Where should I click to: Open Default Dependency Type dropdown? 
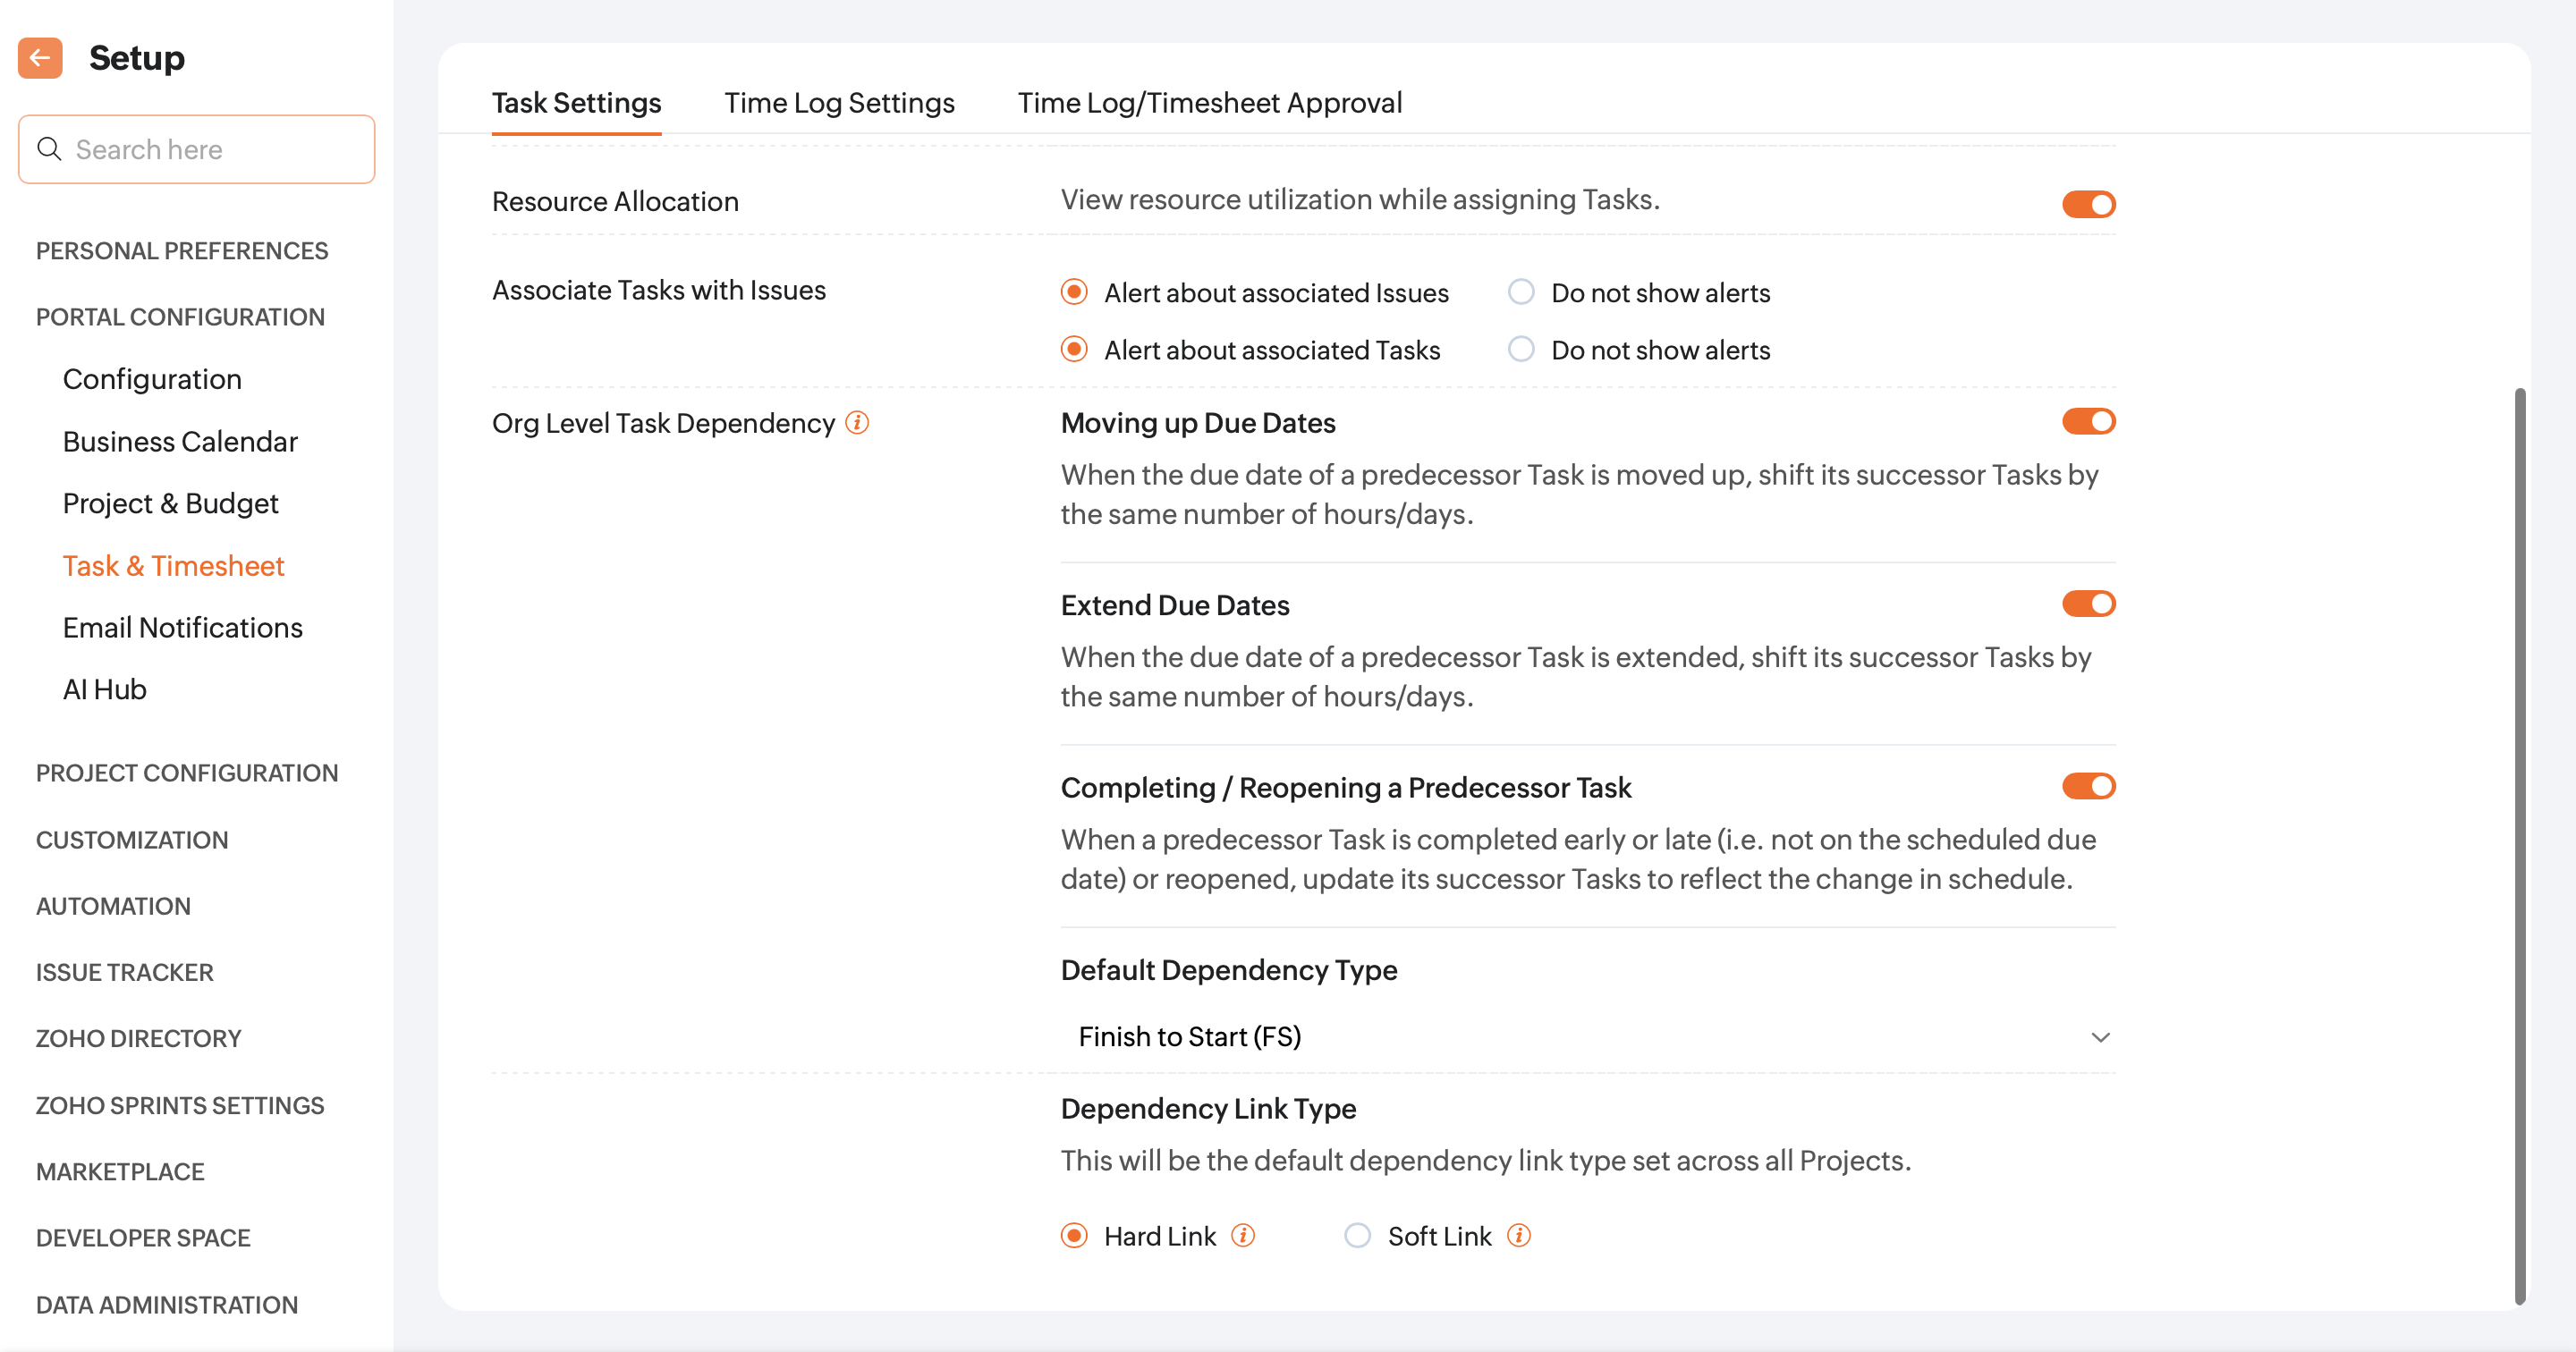coord(1588,1037)
